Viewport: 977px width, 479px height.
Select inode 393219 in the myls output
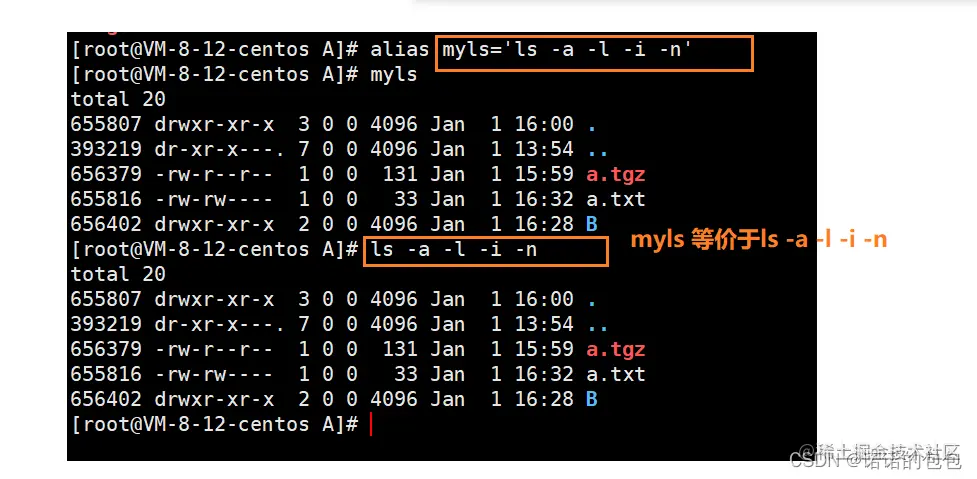pyautogui.click(x=106, y=149)
